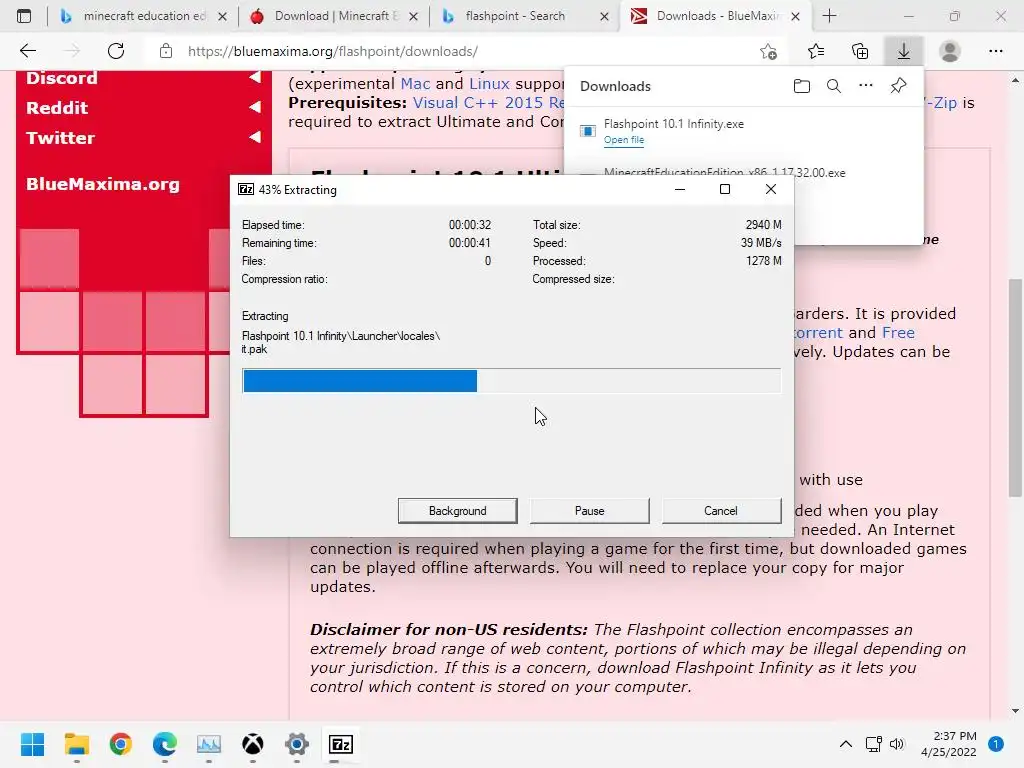Open the Free link in page text
This screenshot has width=1024, height=768.
point(898,332)
